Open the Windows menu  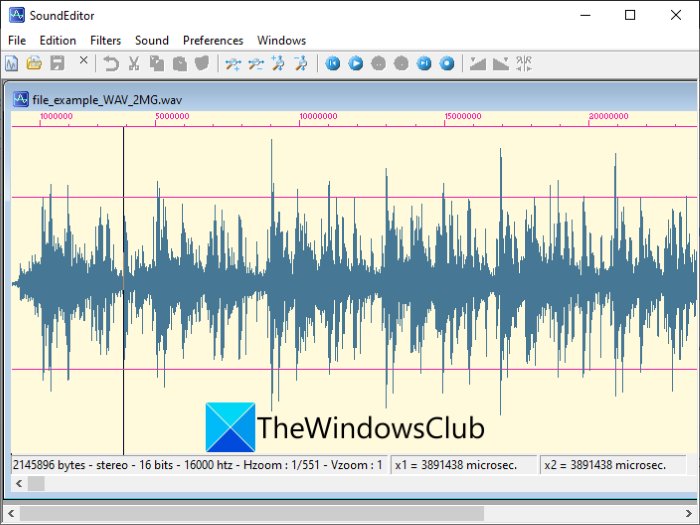(x=281, y=40)
